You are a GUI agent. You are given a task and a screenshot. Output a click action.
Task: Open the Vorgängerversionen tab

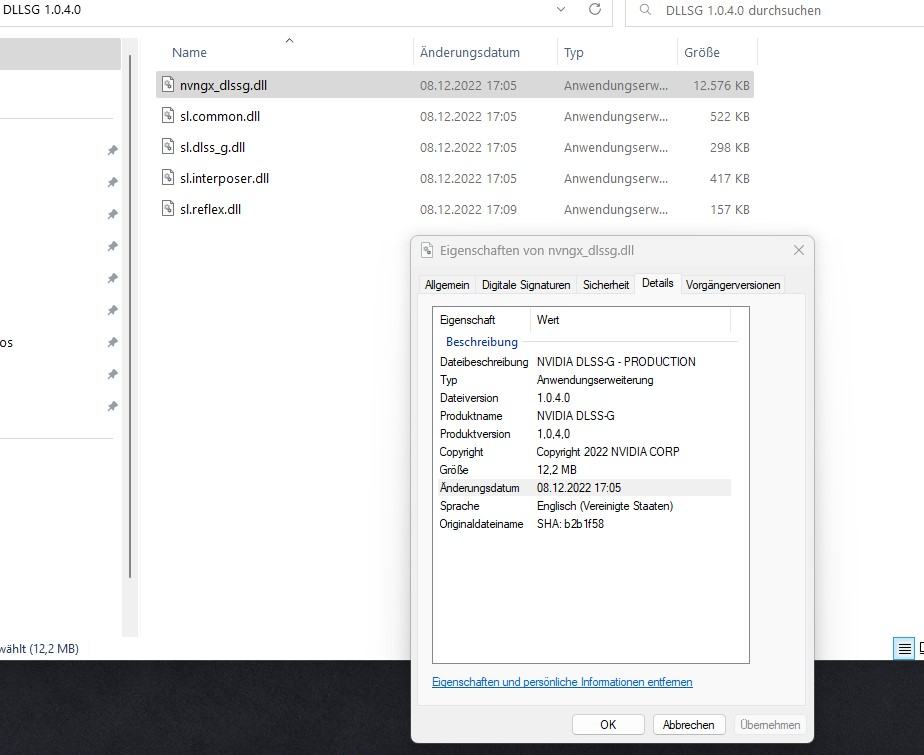tap(733, 285)
